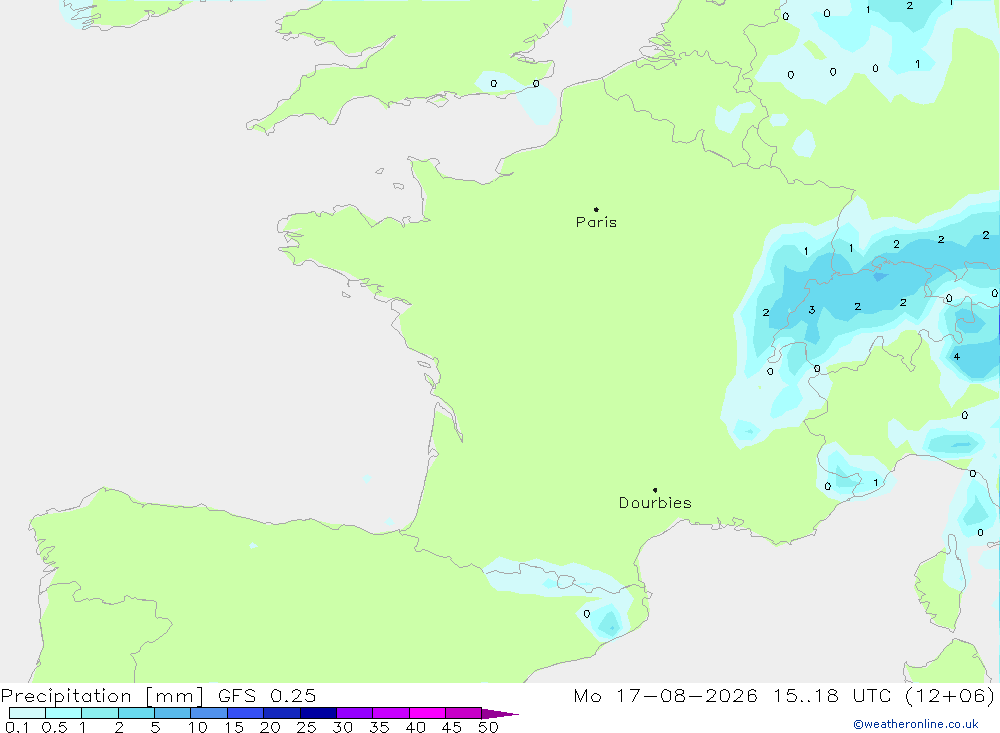The height and width of the screenshot is (733, 1000).
Task: Pick the legend swatch between 5 and 10
Action: (173, 713)
